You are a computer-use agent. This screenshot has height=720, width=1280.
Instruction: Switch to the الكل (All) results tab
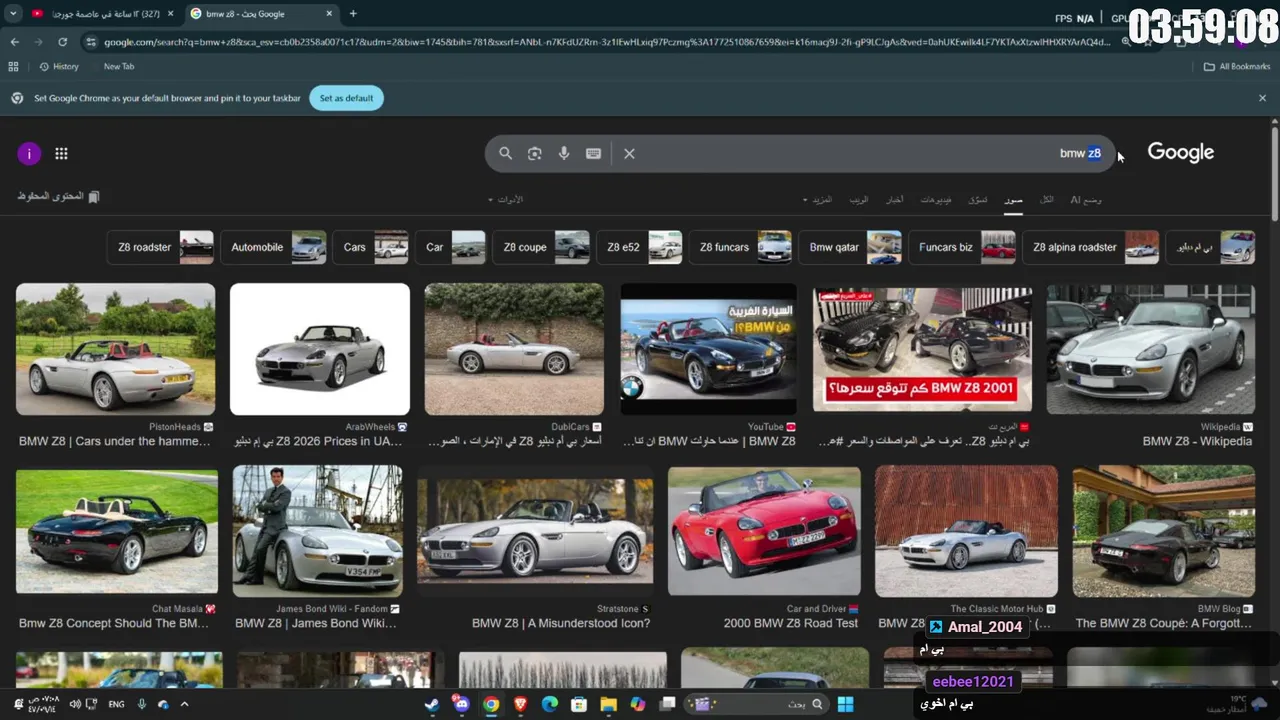tap(1046, 199)
